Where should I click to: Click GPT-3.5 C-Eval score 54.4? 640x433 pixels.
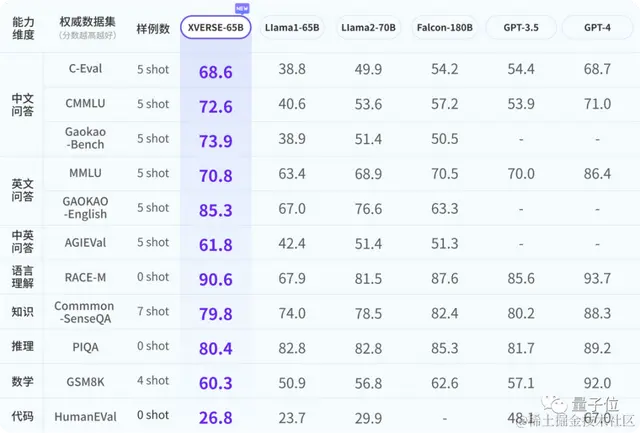[521, 69]
